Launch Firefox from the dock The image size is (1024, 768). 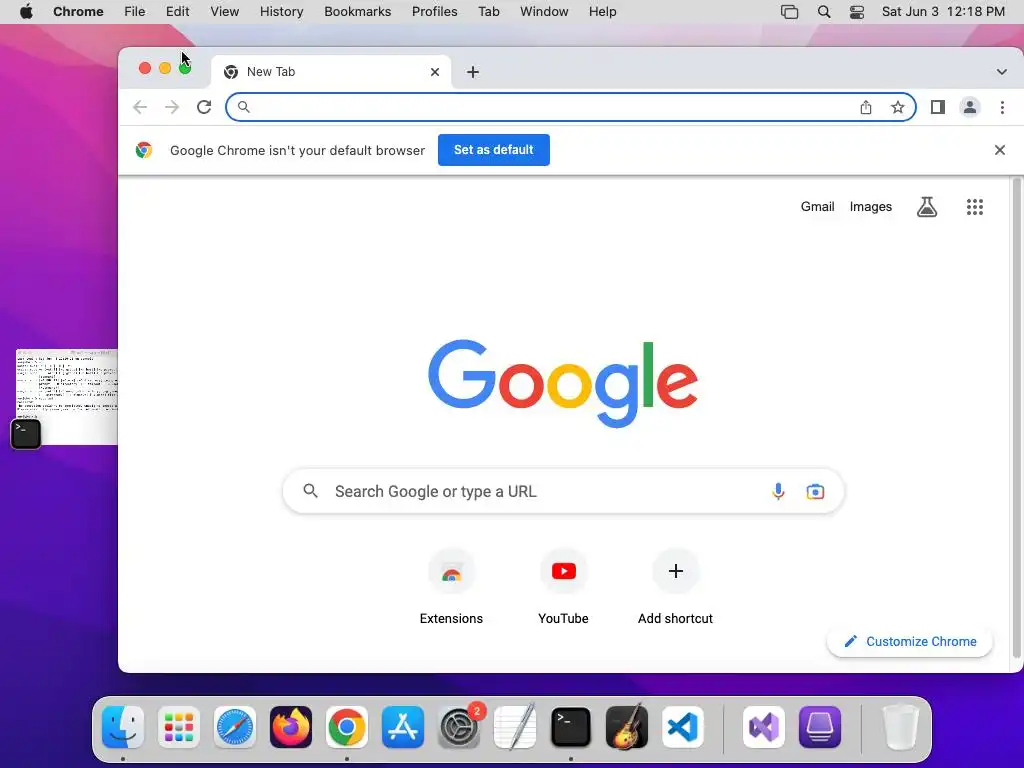291,727
